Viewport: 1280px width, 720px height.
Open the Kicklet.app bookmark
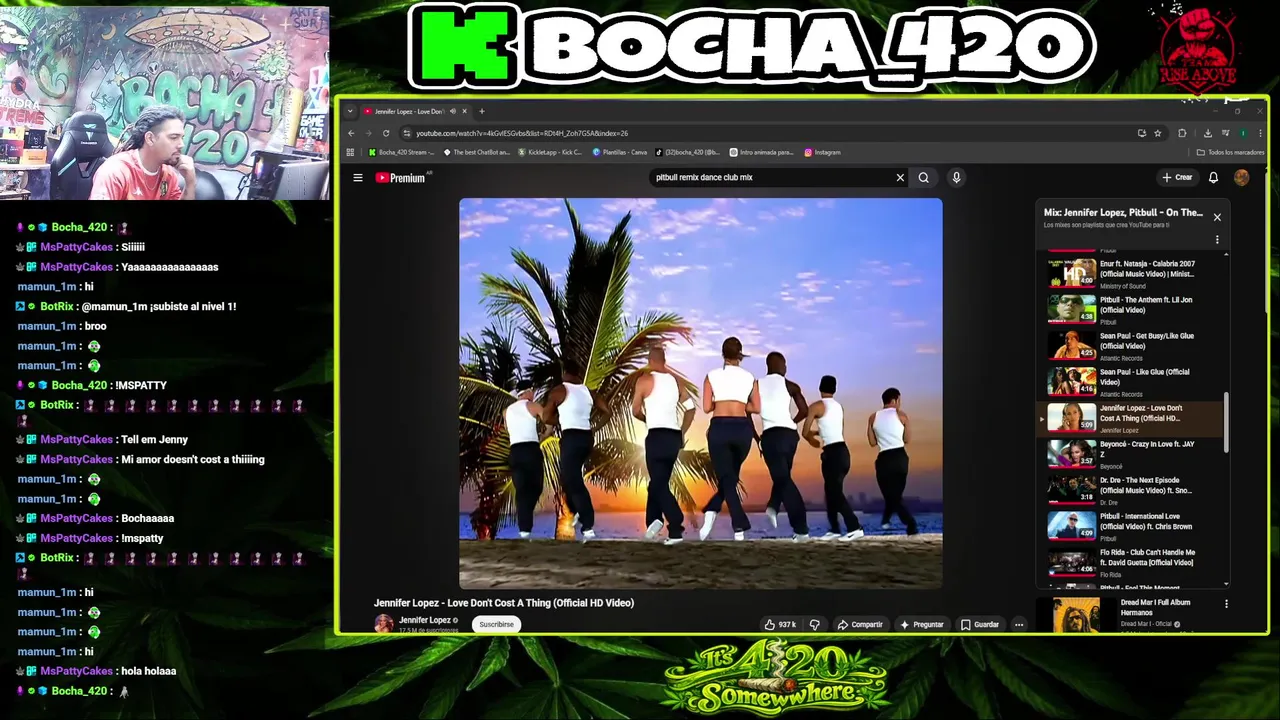[x=549, y=153]
